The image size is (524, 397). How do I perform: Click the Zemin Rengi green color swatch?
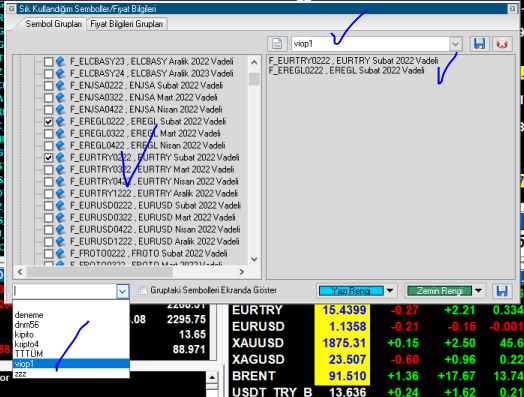pyautogui.click(x=439, y=291)
